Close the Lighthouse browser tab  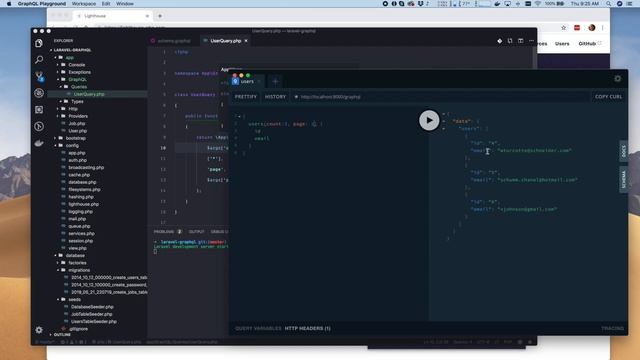(147, 16)
